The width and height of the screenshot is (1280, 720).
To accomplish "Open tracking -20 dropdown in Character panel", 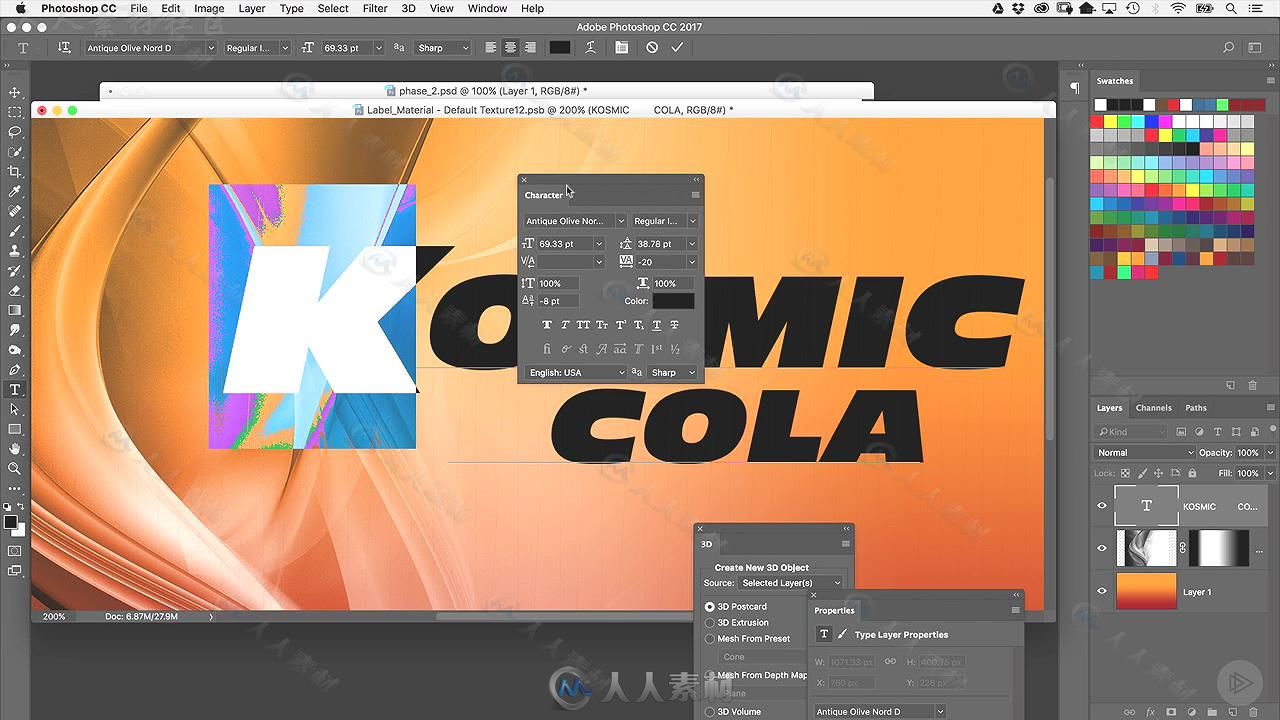I will pos(692,262).
